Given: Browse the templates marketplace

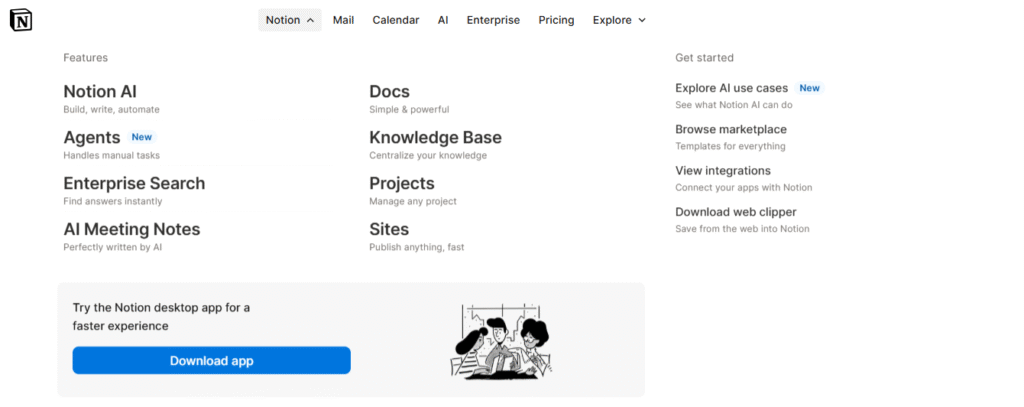Looking at the screenshot, I should point(730,130).
